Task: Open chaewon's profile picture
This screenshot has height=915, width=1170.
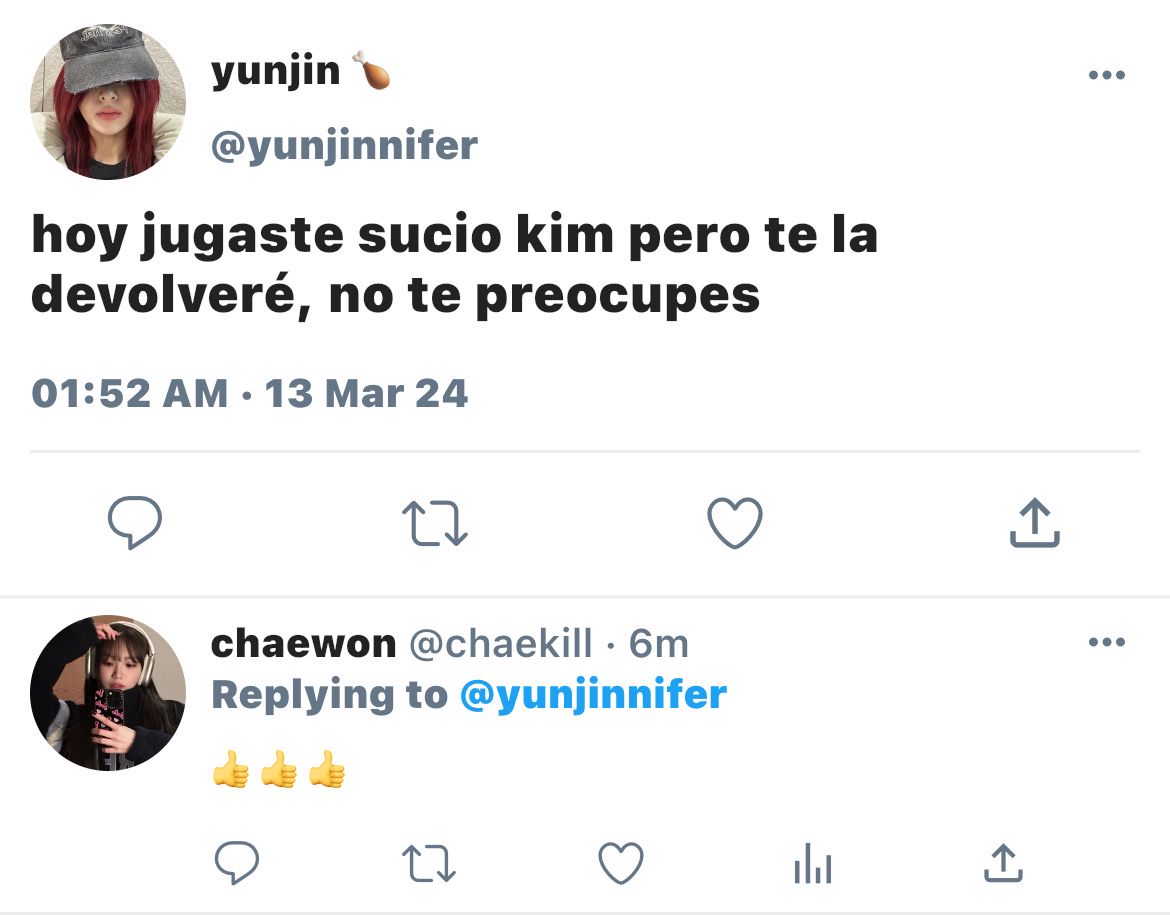Action: [x=108, y=693]
